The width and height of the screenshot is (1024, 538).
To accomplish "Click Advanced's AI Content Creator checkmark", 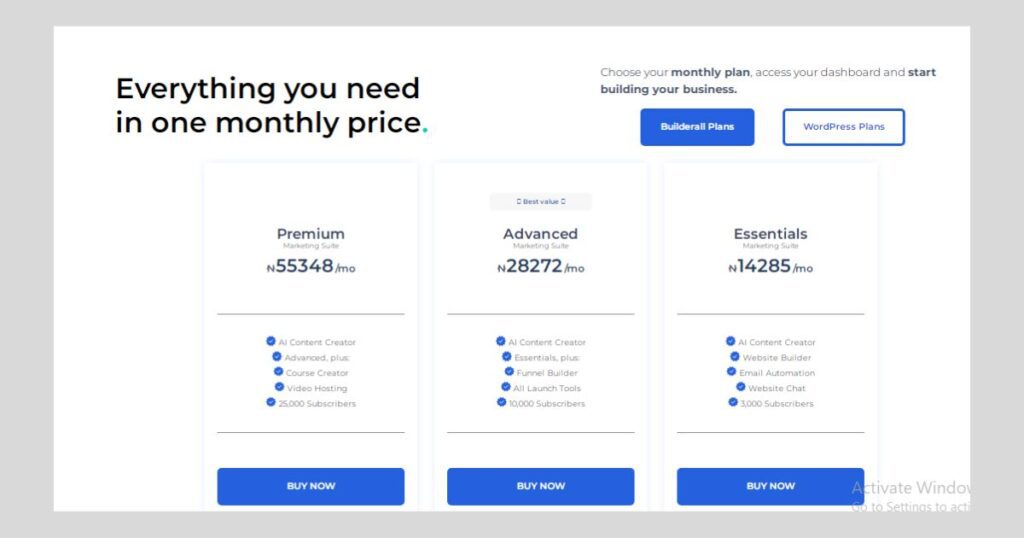I will (x=501, y=341).
